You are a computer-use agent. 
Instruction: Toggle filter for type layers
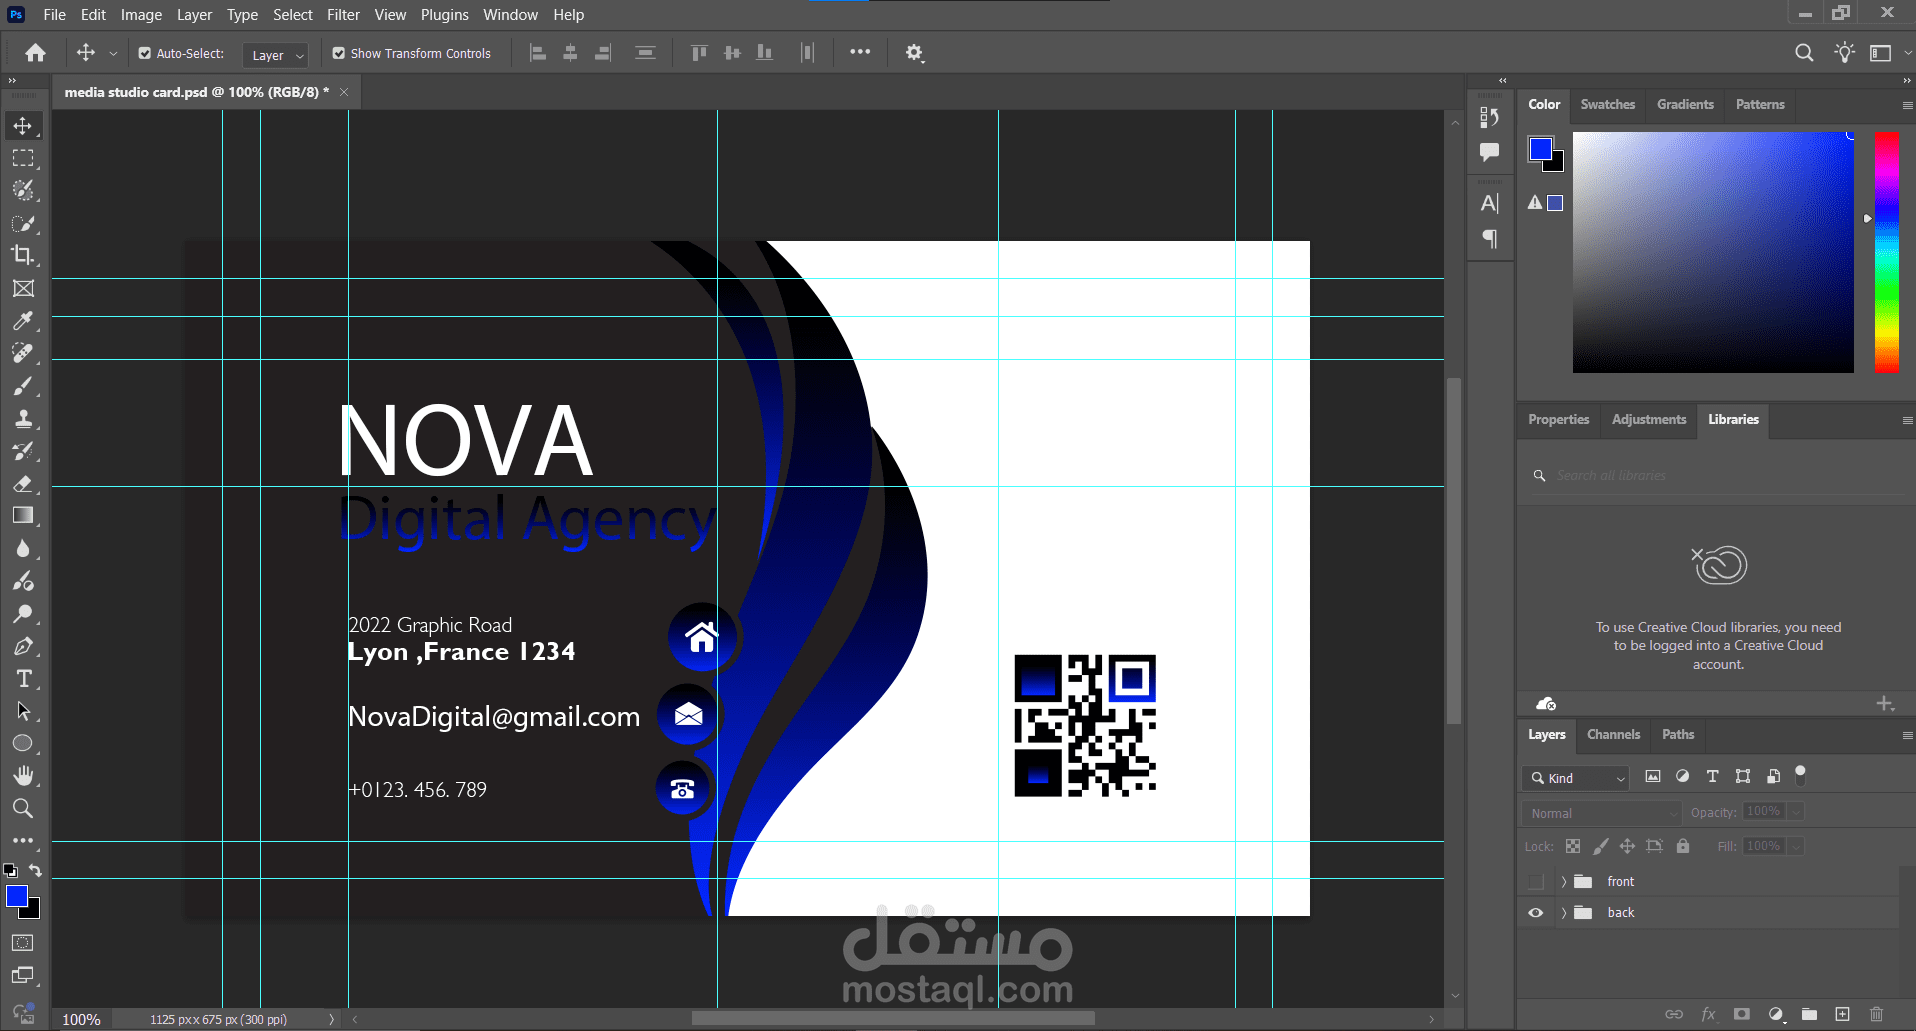tap(1713, 776)
